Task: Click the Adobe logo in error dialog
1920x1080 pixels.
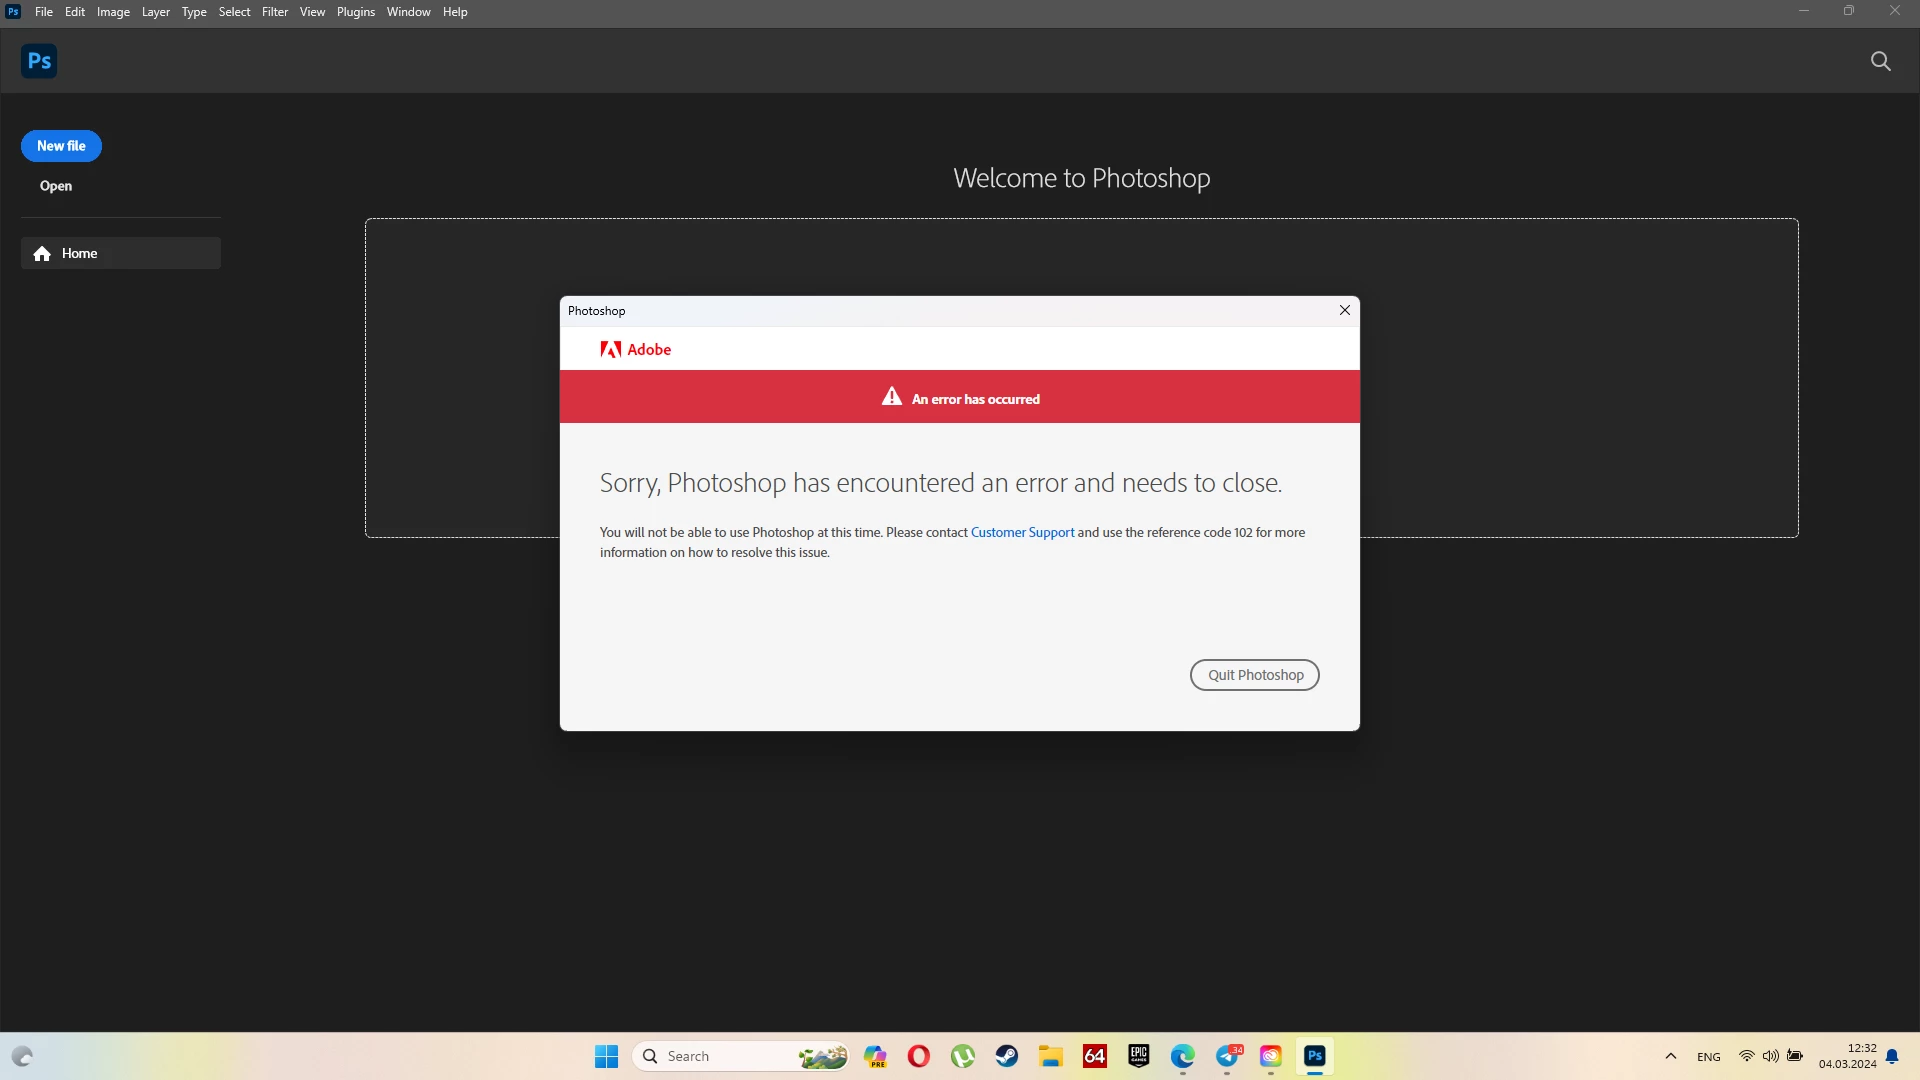Action: [635, 349]
